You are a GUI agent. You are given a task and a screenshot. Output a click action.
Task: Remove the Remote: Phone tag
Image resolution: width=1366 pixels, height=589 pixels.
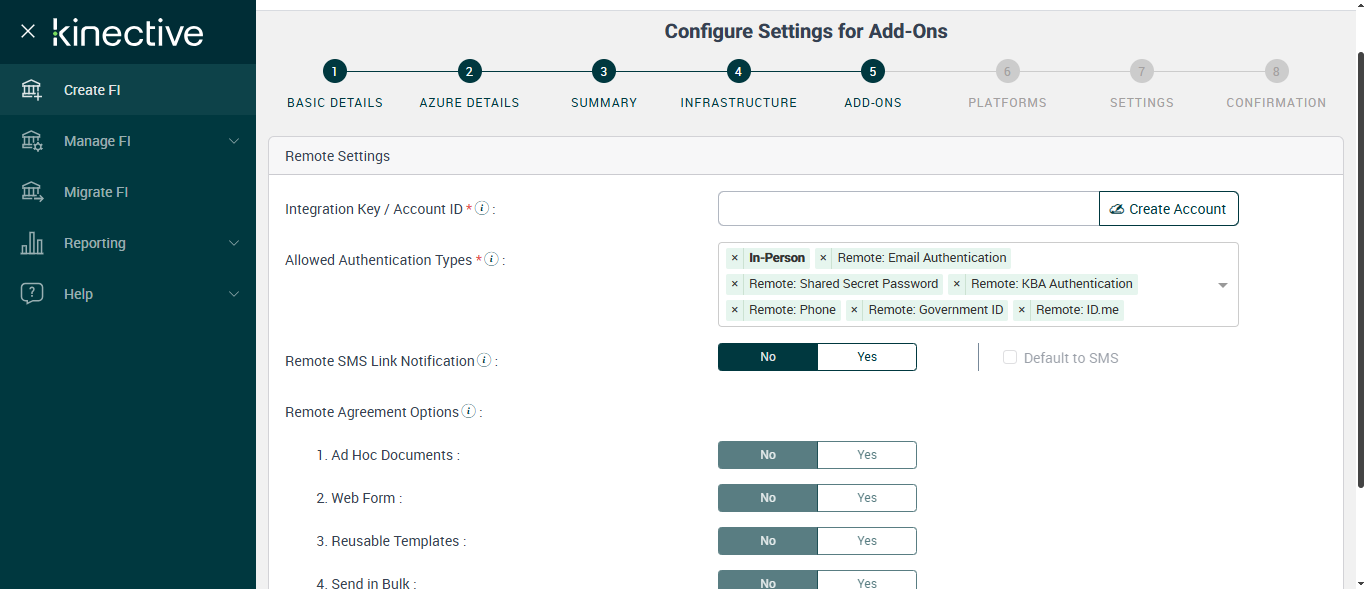point(735,310)
